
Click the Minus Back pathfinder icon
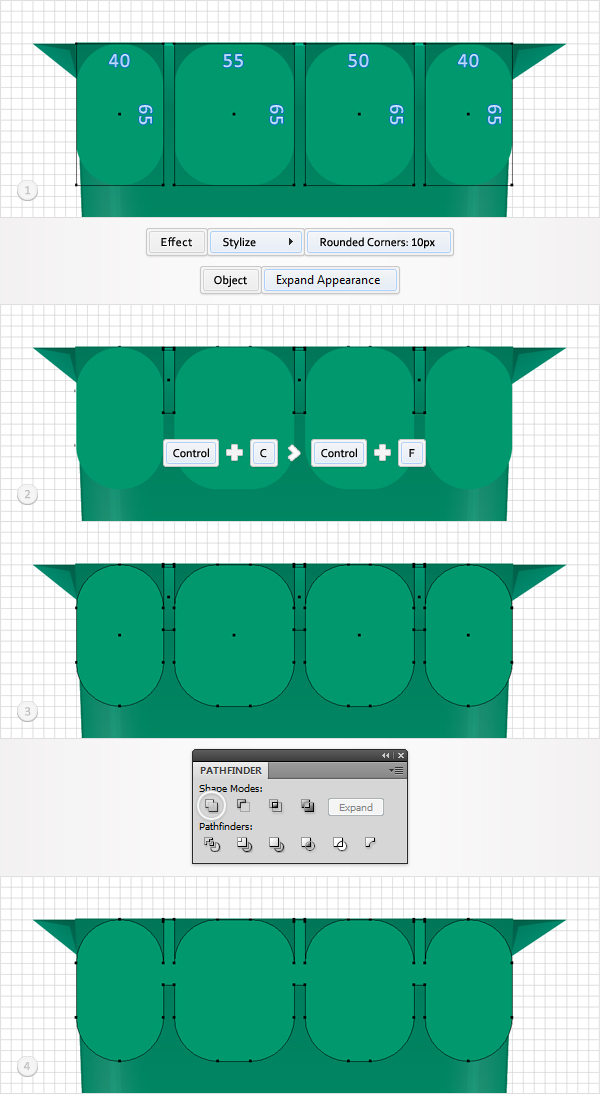click(370, 843)
